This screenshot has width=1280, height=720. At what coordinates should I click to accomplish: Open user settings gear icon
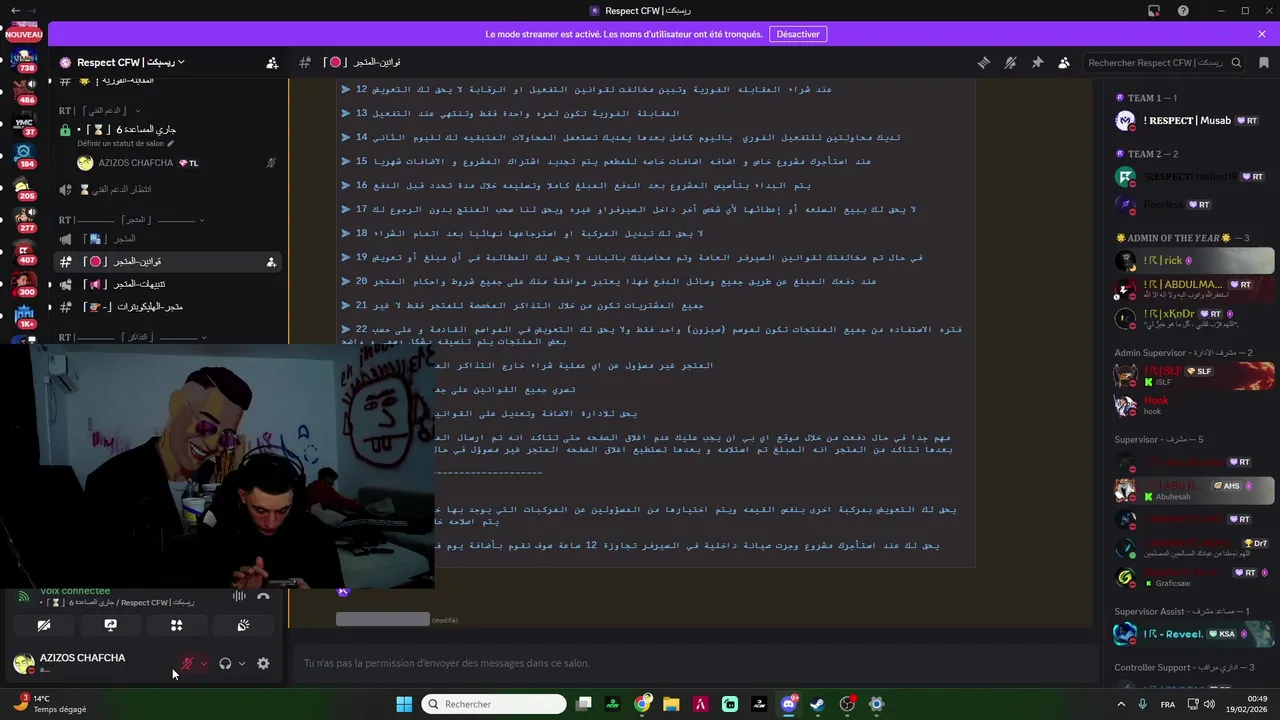pyautogui.click(x=263, y=663)
